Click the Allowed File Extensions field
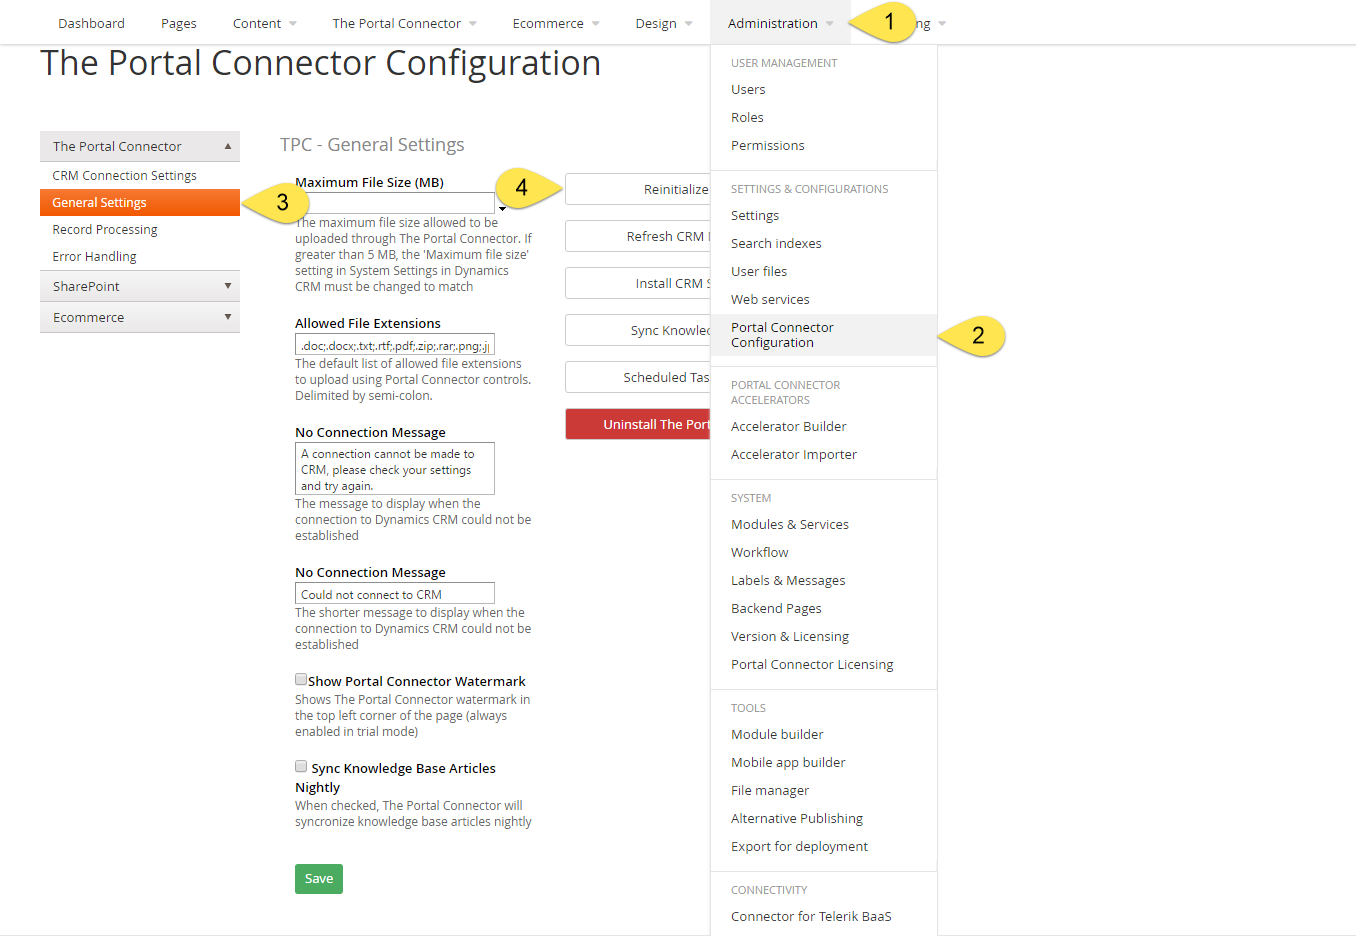Image resolution: width=1356 pixels, height=936 pixels. tap(395, 345)
